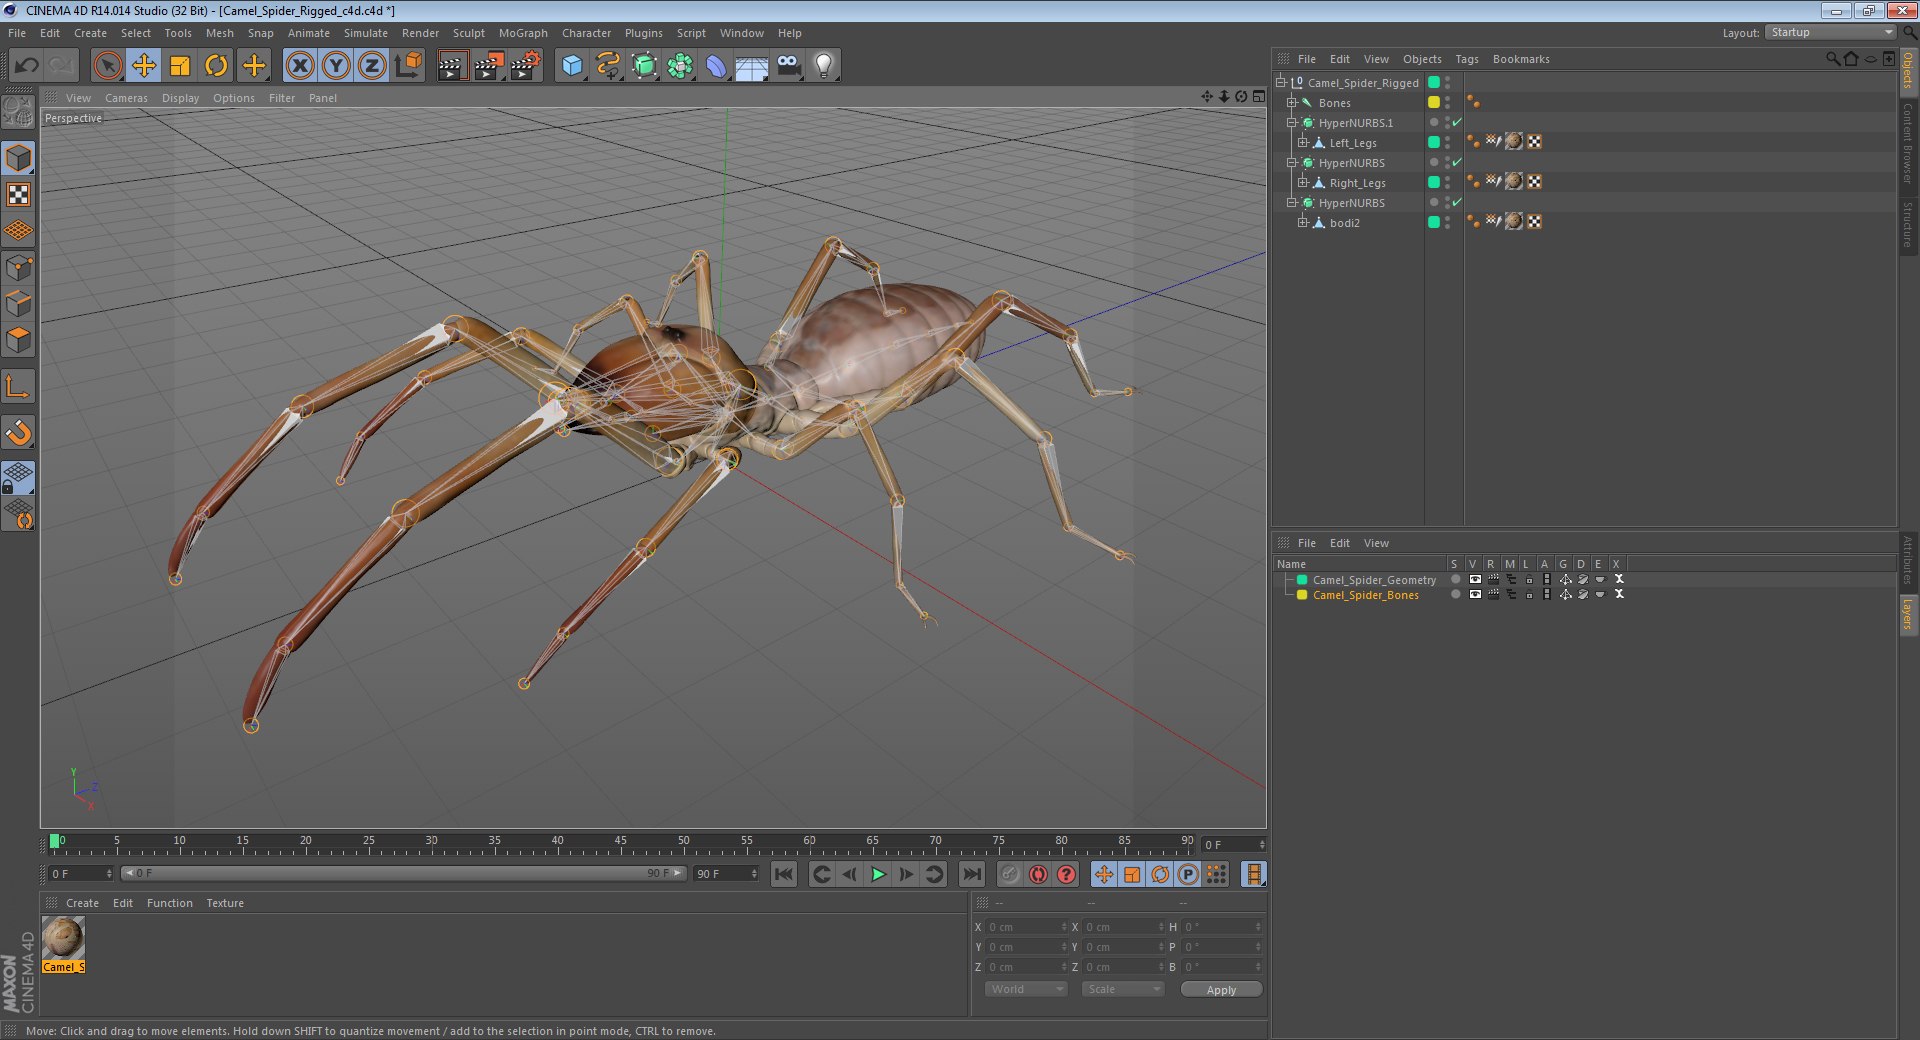Expand the Right_Legs object
This screenshot has height=1040, width=1920.
tap(1302, 183)
